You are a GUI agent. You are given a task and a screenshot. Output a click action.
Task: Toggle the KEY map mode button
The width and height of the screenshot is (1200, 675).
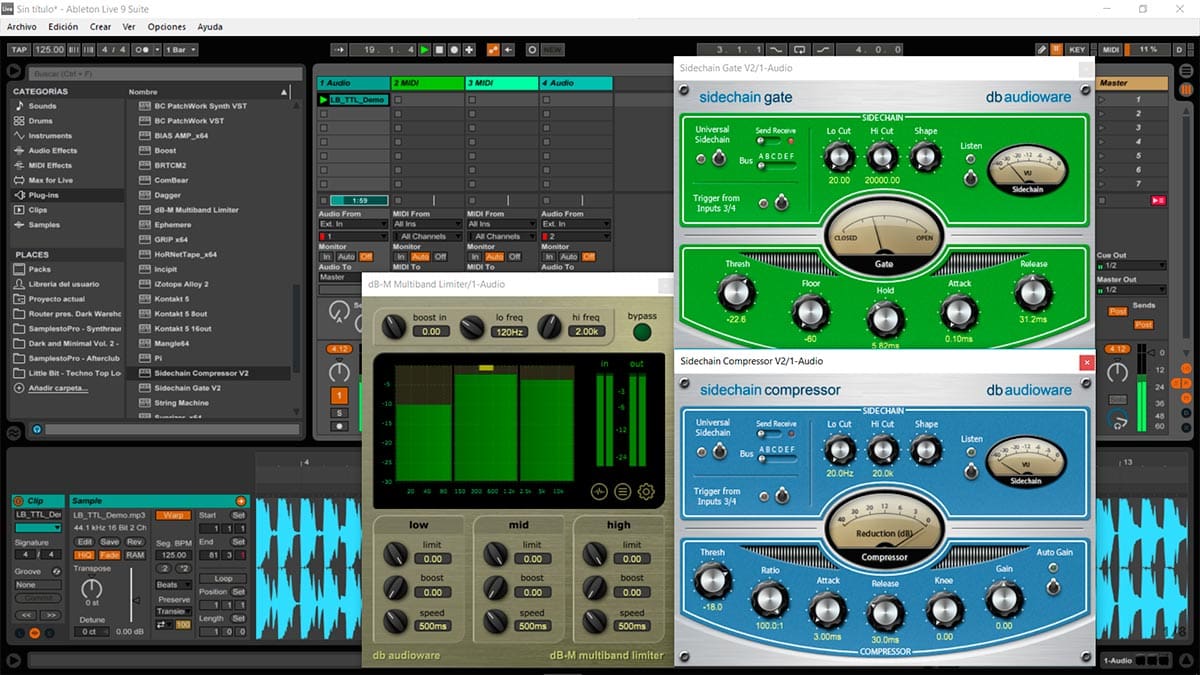coord(1077,48)
